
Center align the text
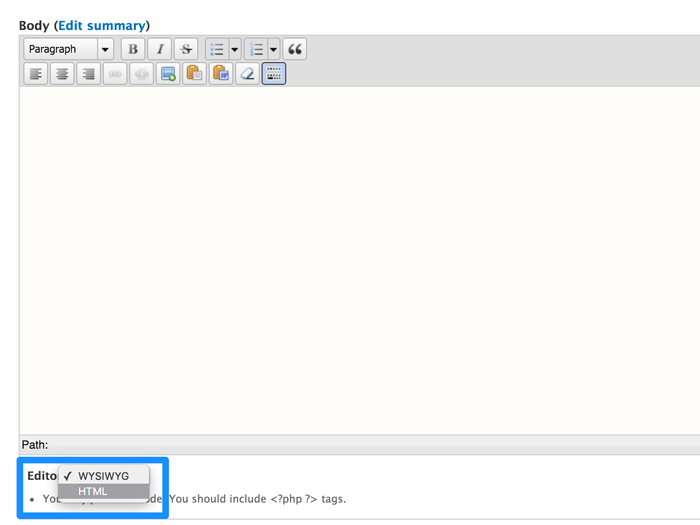[62, 74]
